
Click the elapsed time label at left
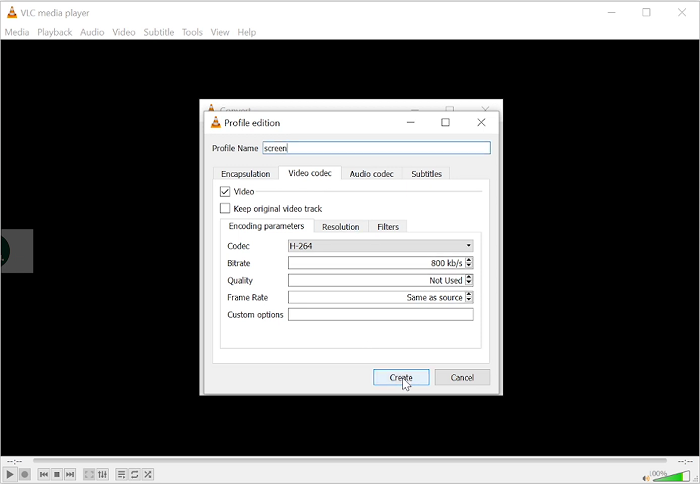(15, 461)
